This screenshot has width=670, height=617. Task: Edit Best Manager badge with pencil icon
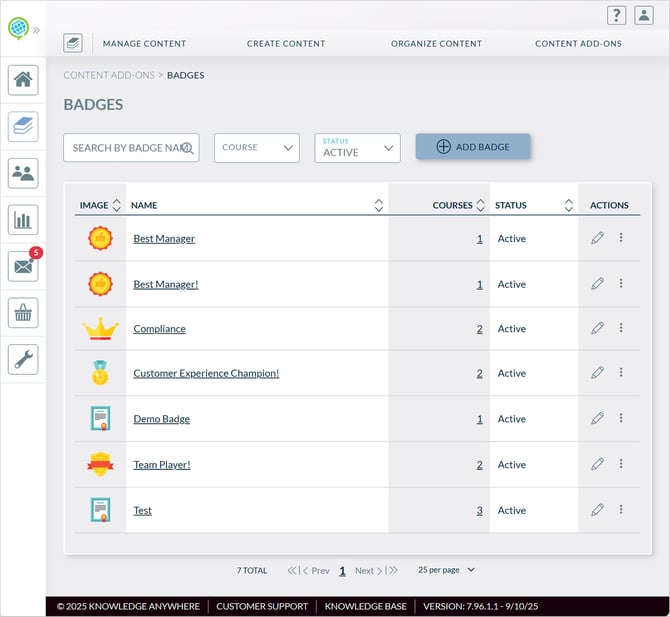(597, 238)
